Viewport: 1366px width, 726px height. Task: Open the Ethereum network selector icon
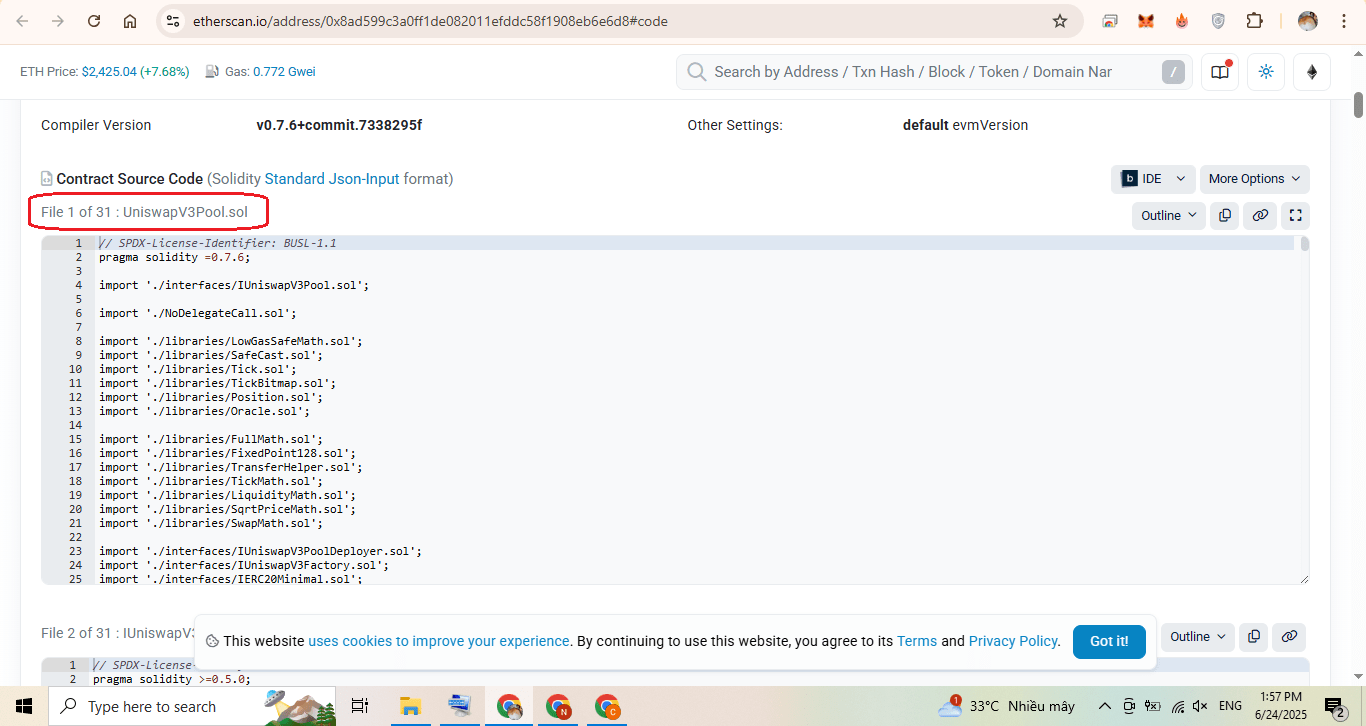pos(1312,72)
